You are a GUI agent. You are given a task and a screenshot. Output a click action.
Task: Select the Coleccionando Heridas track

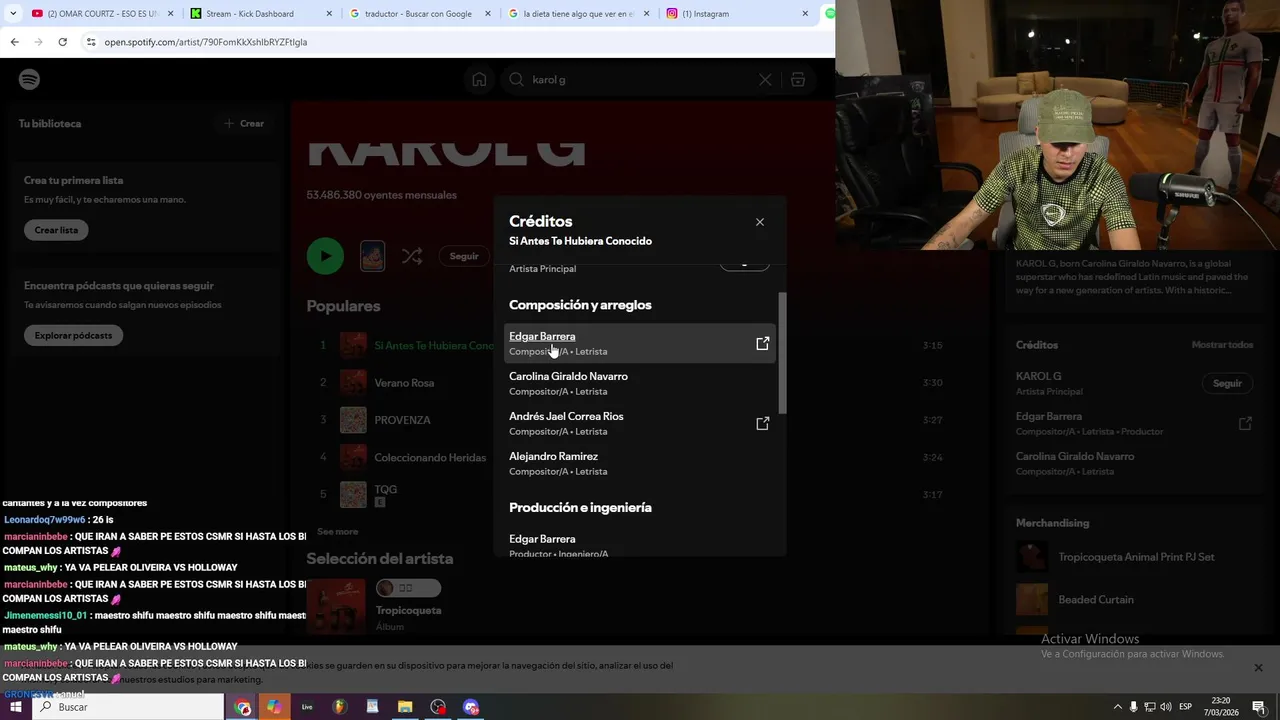(x=430, y=458)
